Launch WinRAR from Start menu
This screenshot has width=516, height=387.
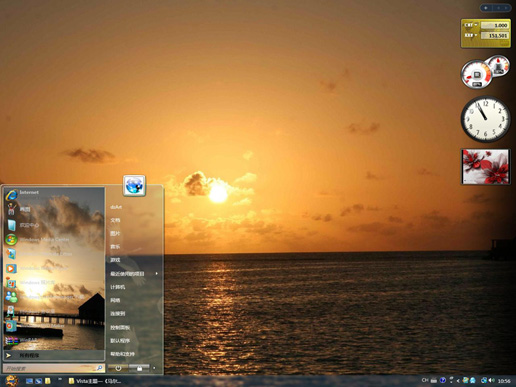pos(53,340)
